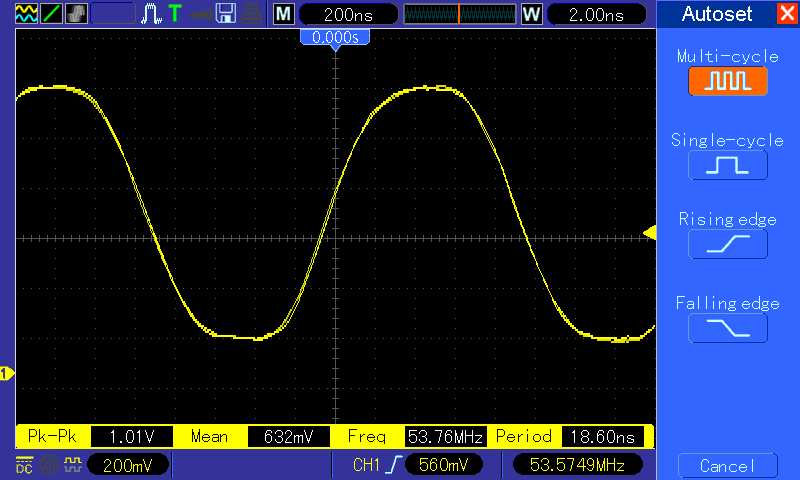Click the yellow trigger level arrow
The image size is (800, 480).
(x=649, y=233)
